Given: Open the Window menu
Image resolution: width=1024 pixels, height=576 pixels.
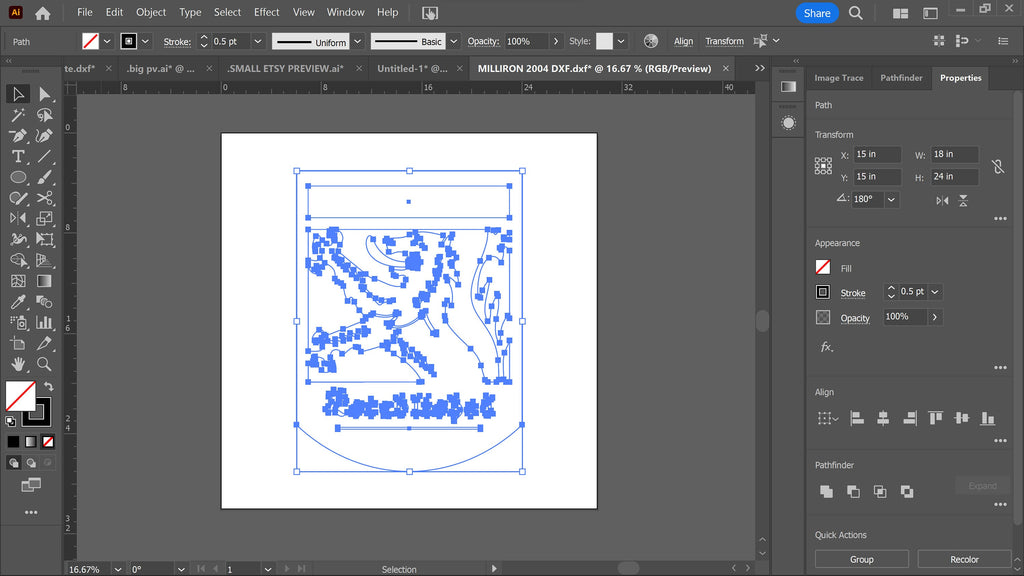Looking at the screenshot, I should click(345, 12).
